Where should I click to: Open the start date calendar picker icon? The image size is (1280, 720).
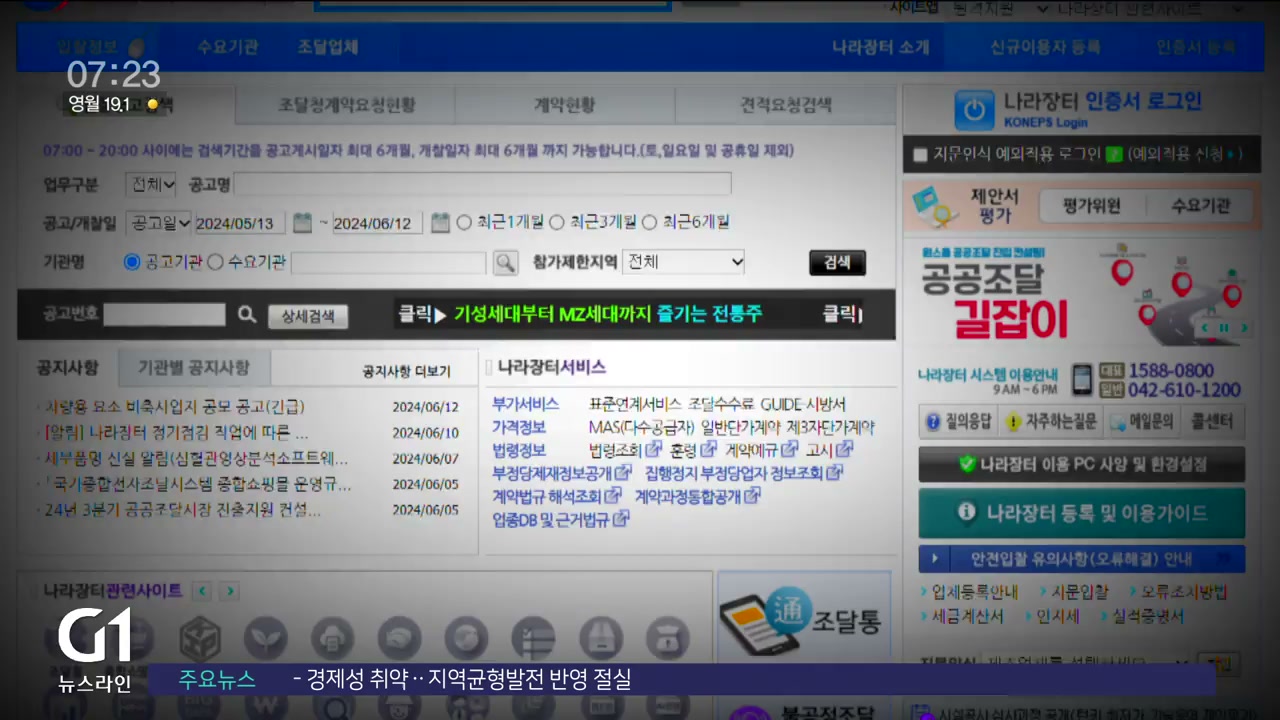[x=302, y=223]
